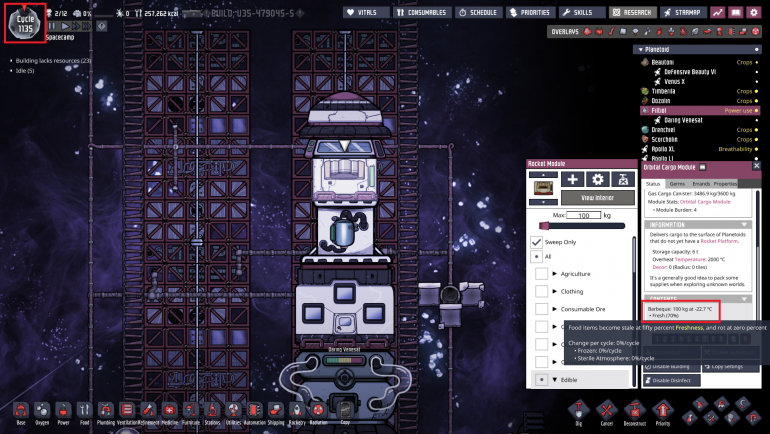Select the Cancel tool
This screenshot has width=770, height=434.
pyautogui.click(x=606, y=410)
